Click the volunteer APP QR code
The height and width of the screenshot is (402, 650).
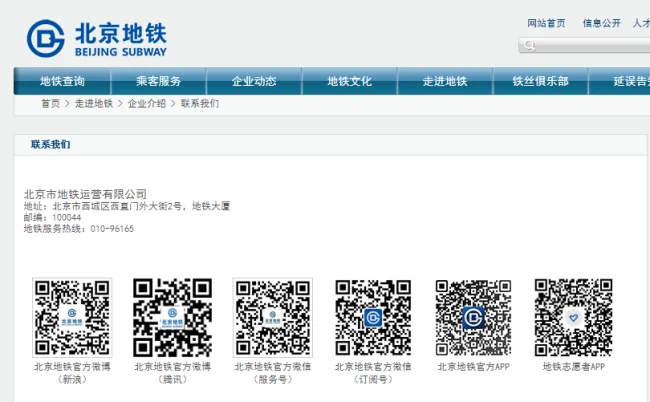(x=573, y=317)
